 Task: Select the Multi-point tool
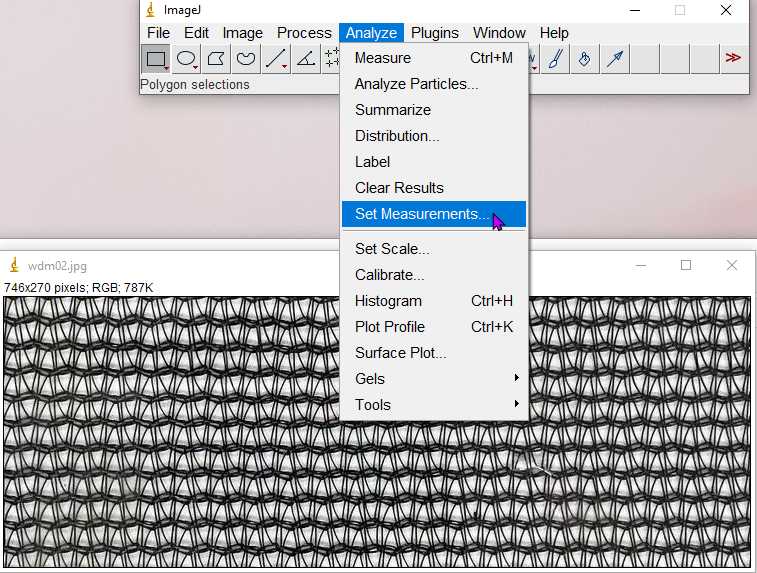point(332,59)
